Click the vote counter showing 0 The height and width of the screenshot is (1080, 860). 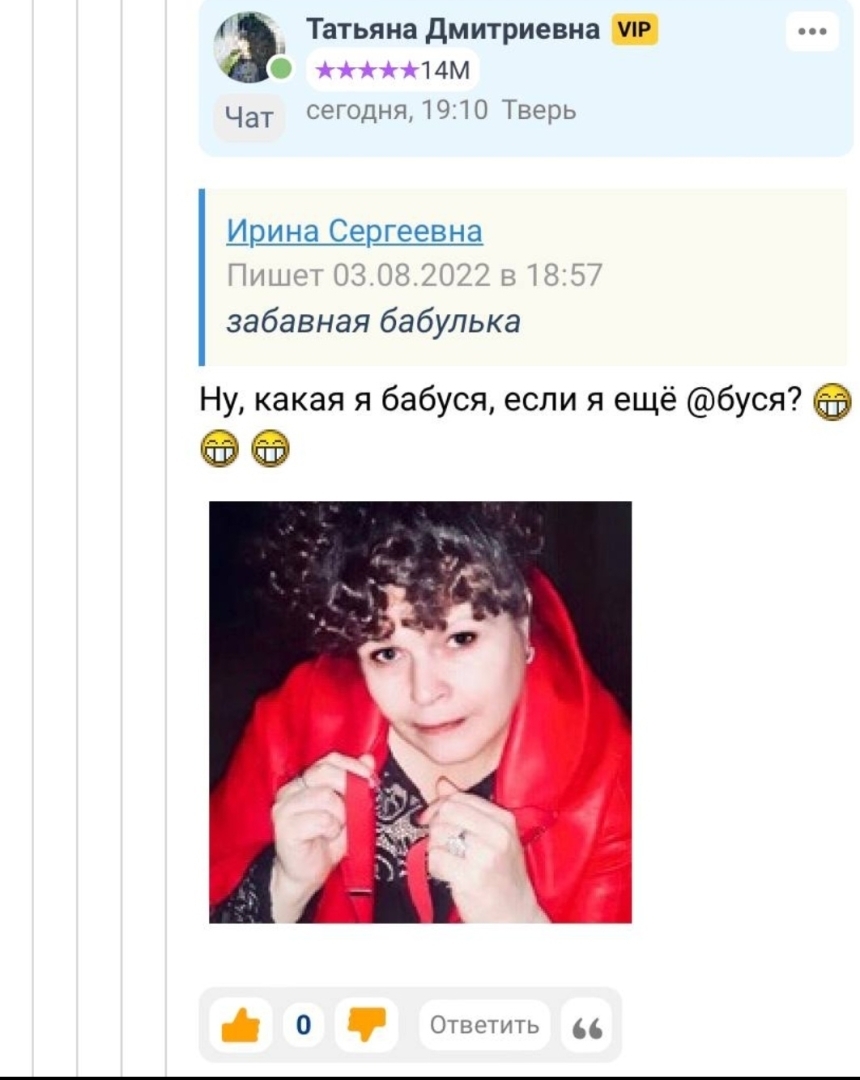pyautogui.click(x=303, y=1026)
